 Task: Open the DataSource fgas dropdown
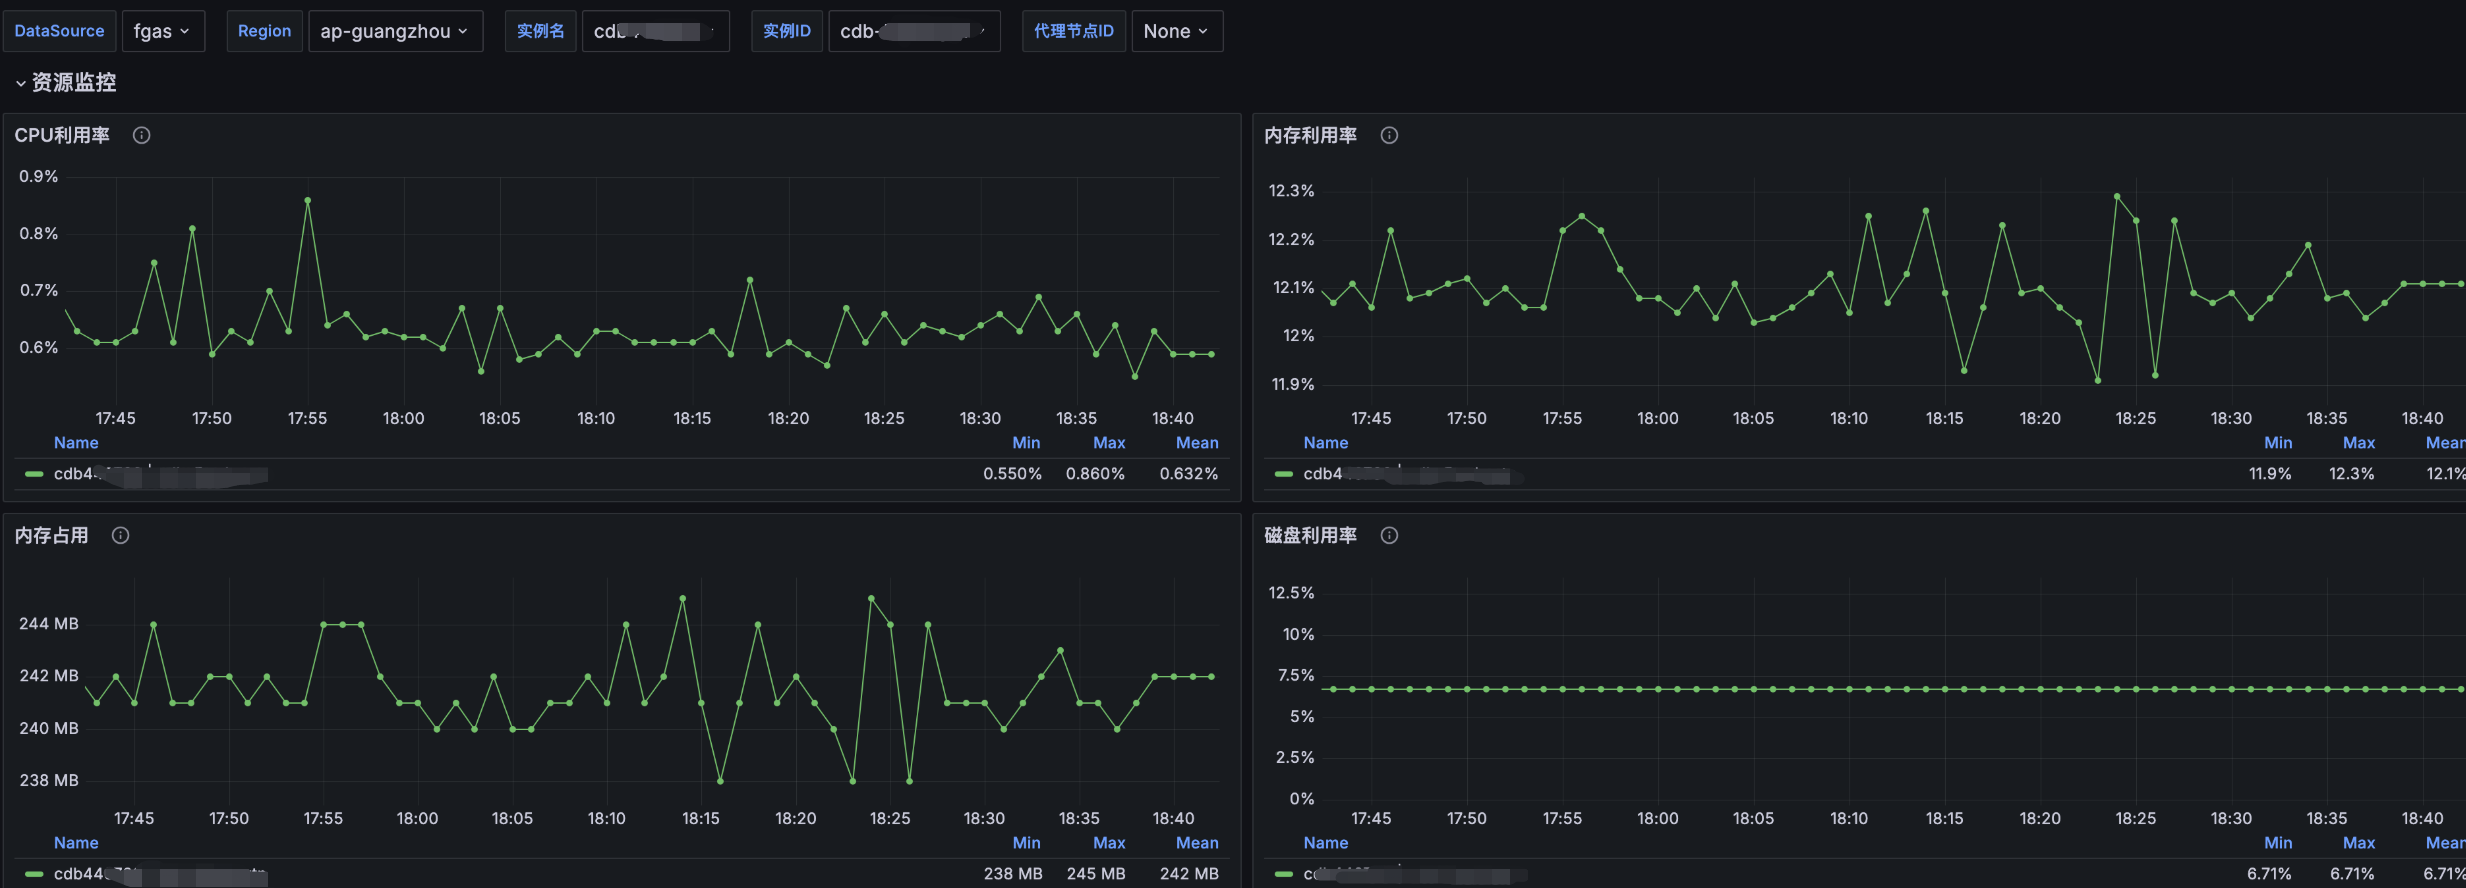(x=162, y=31)
